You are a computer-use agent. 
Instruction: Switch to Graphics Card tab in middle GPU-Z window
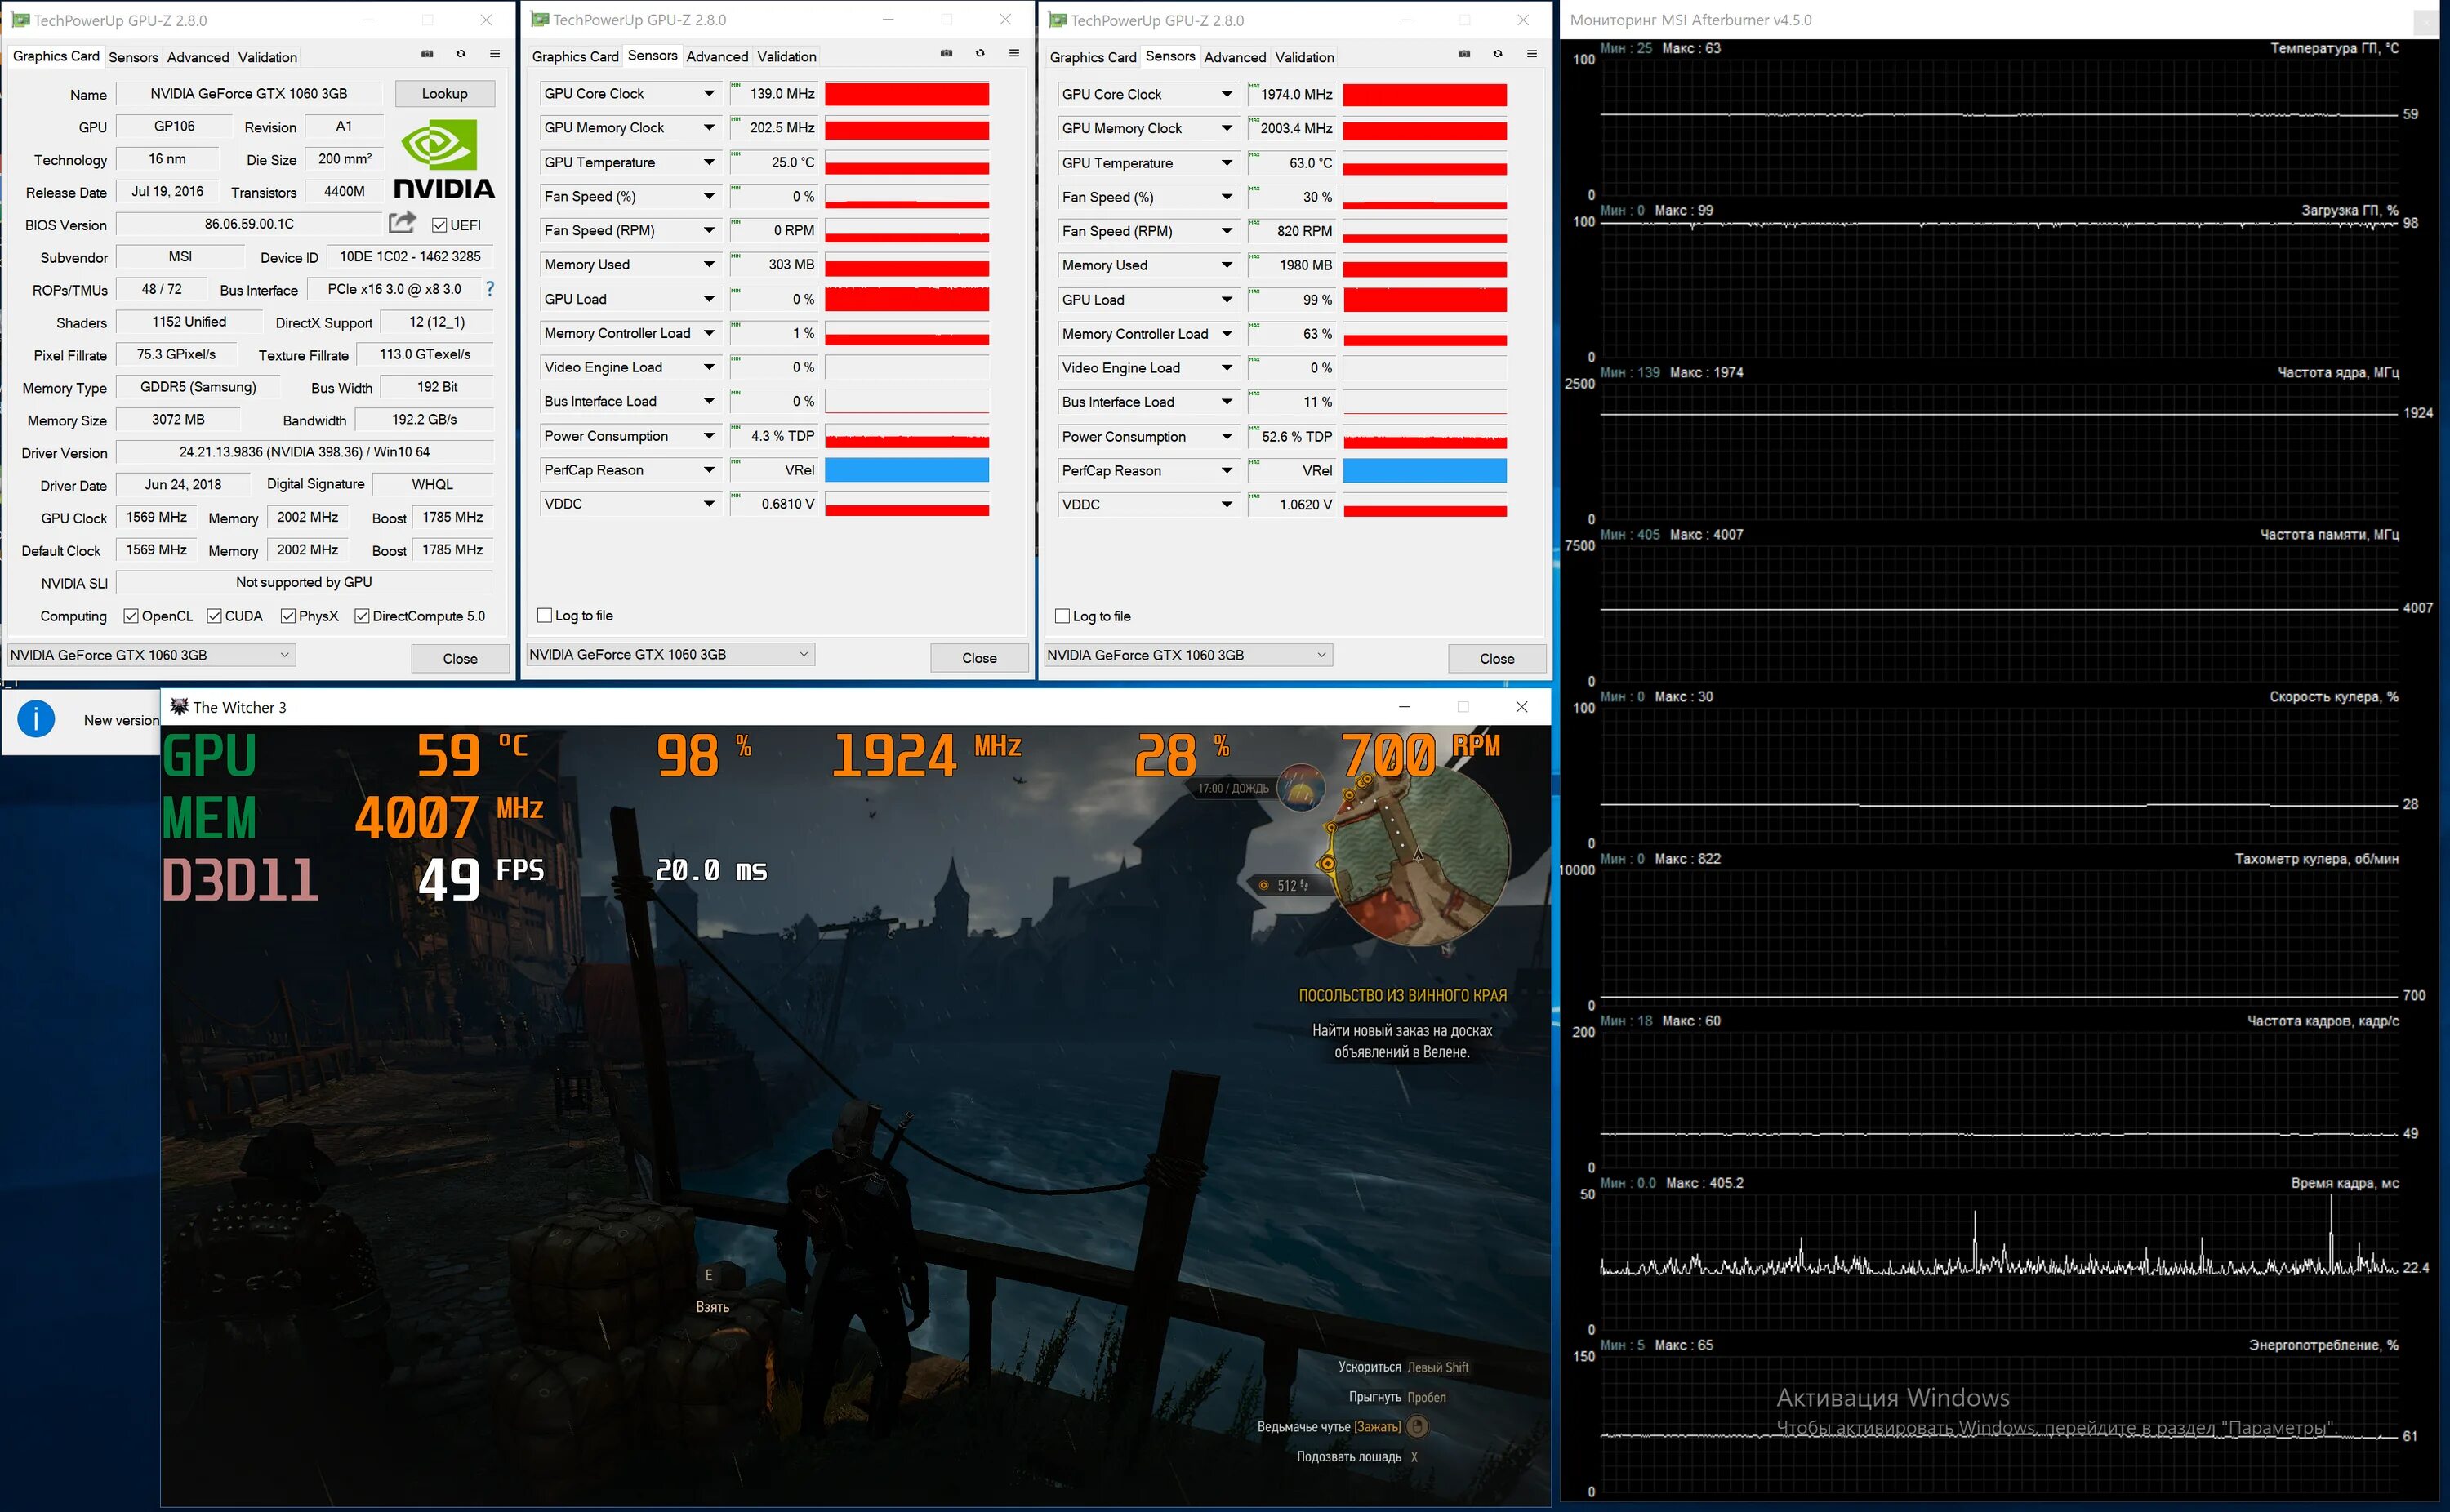[575, 57]
